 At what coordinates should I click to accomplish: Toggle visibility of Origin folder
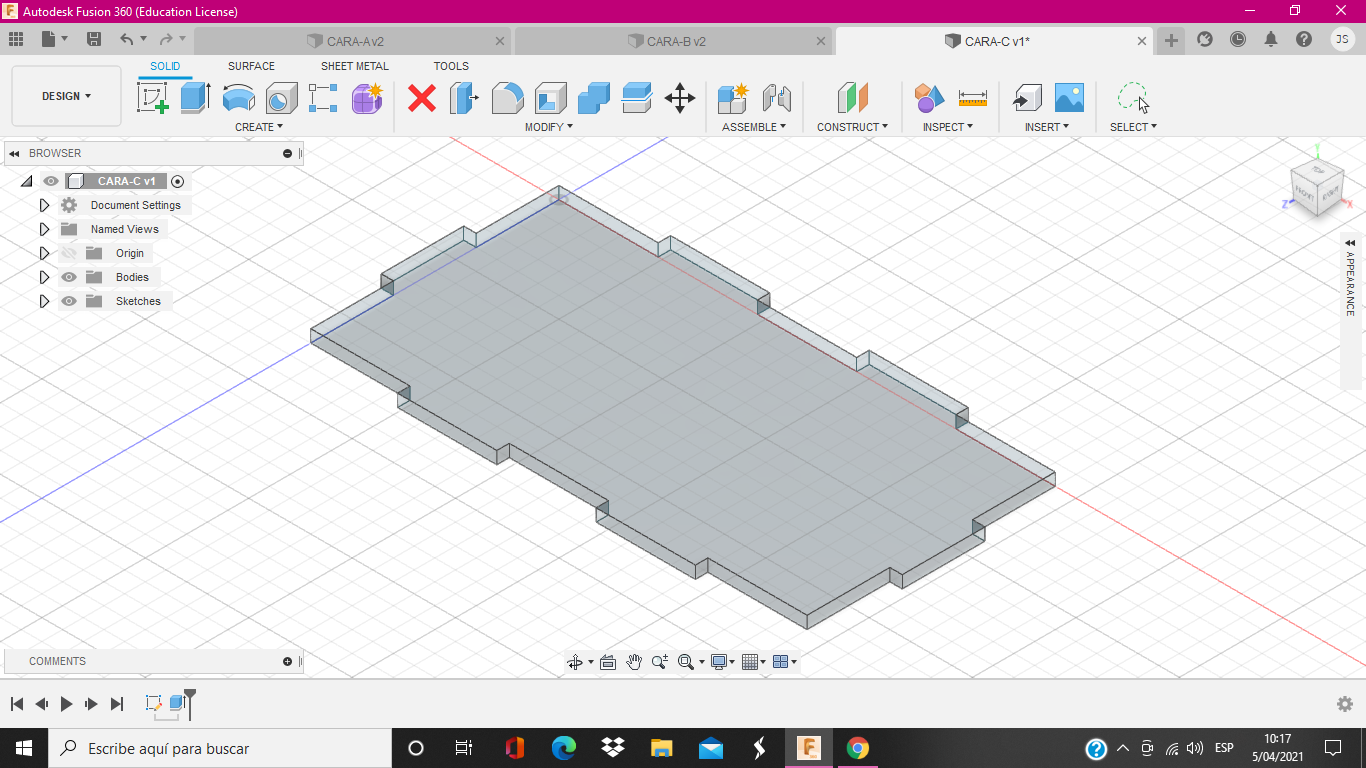69,253
